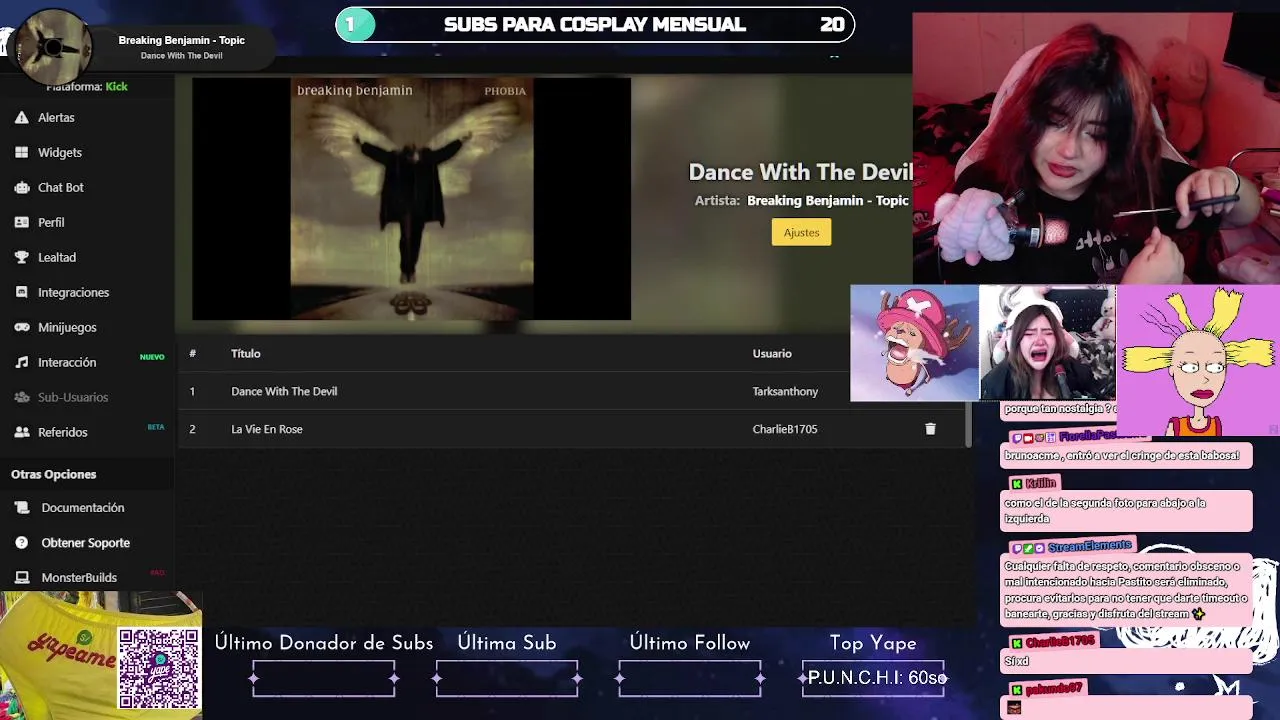
Task: Click the Sub-Usuarios sidebar label
Action: click(x=73, y=397)
